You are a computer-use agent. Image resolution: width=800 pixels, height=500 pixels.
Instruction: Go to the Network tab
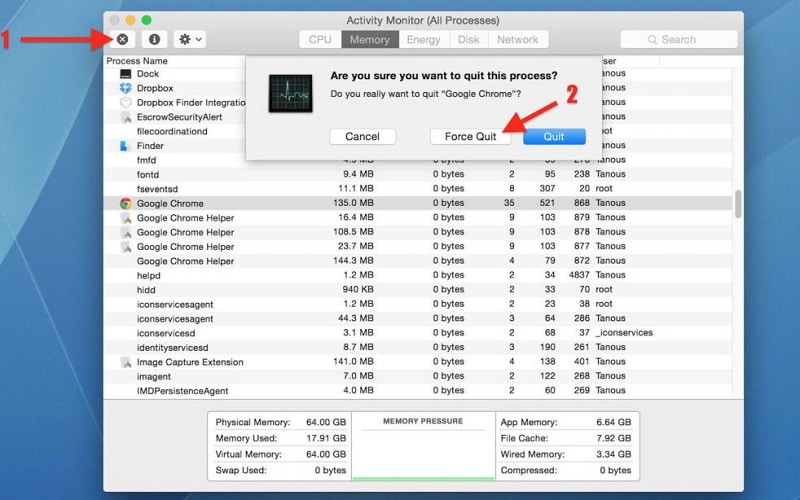coord(518,39)
